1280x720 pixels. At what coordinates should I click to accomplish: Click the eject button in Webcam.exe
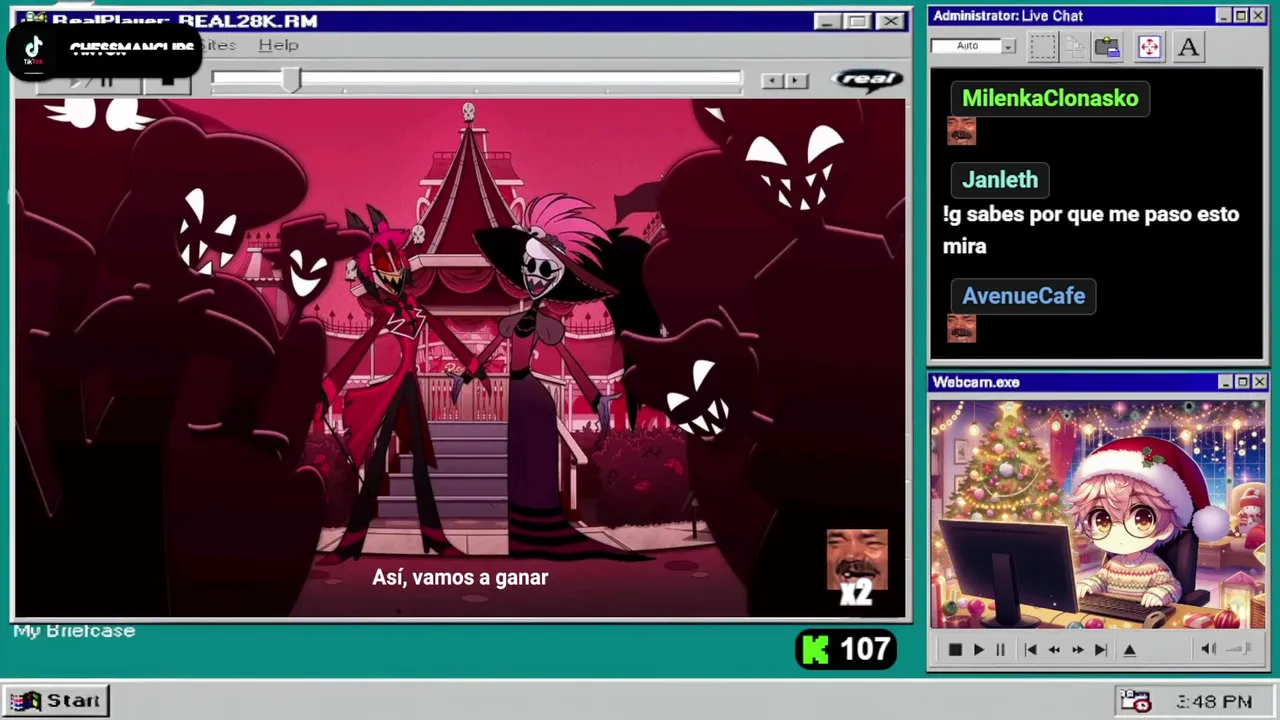click(x=1130, y=650)
